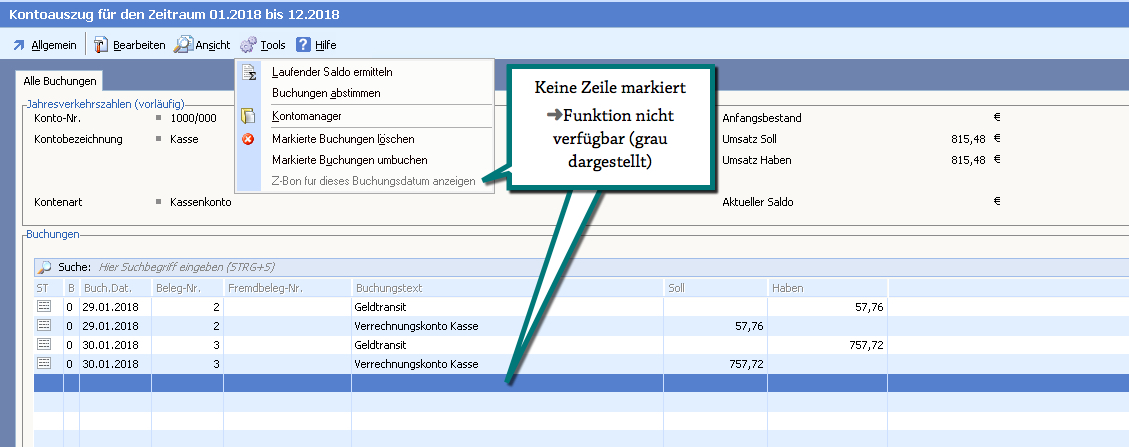The height and width of the screenshot is (447, 1129).
Task: Sort by Buch.Dat. column header
Action: [114, 288]
